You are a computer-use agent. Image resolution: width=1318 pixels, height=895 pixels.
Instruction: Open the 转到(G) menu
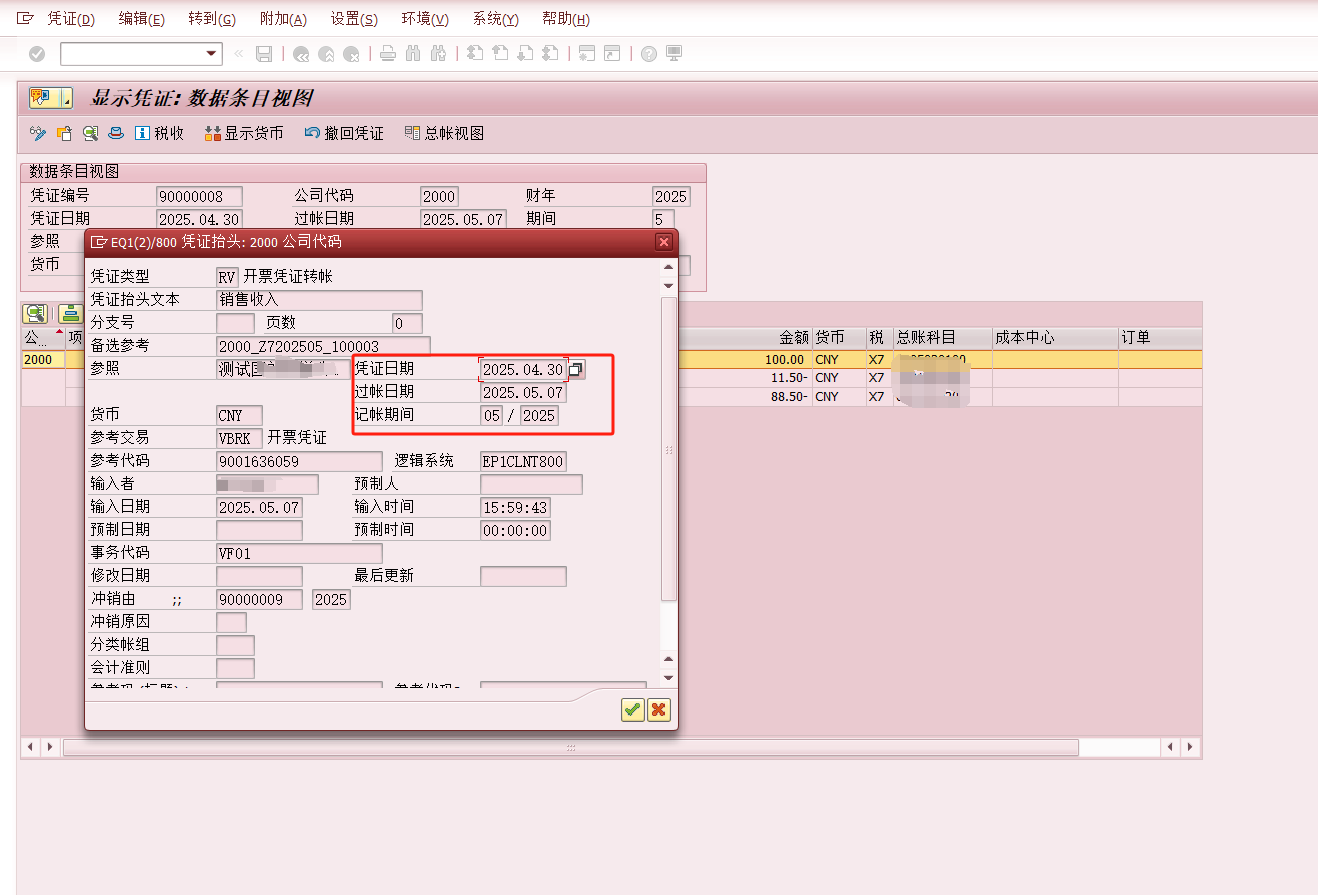212,19
